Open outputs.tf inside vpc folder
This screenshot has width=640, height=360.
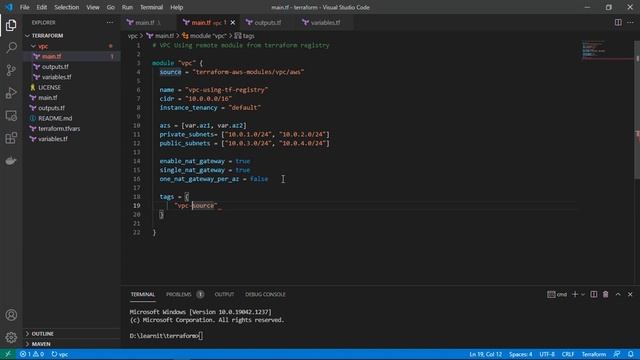click(x=72, y=67)
